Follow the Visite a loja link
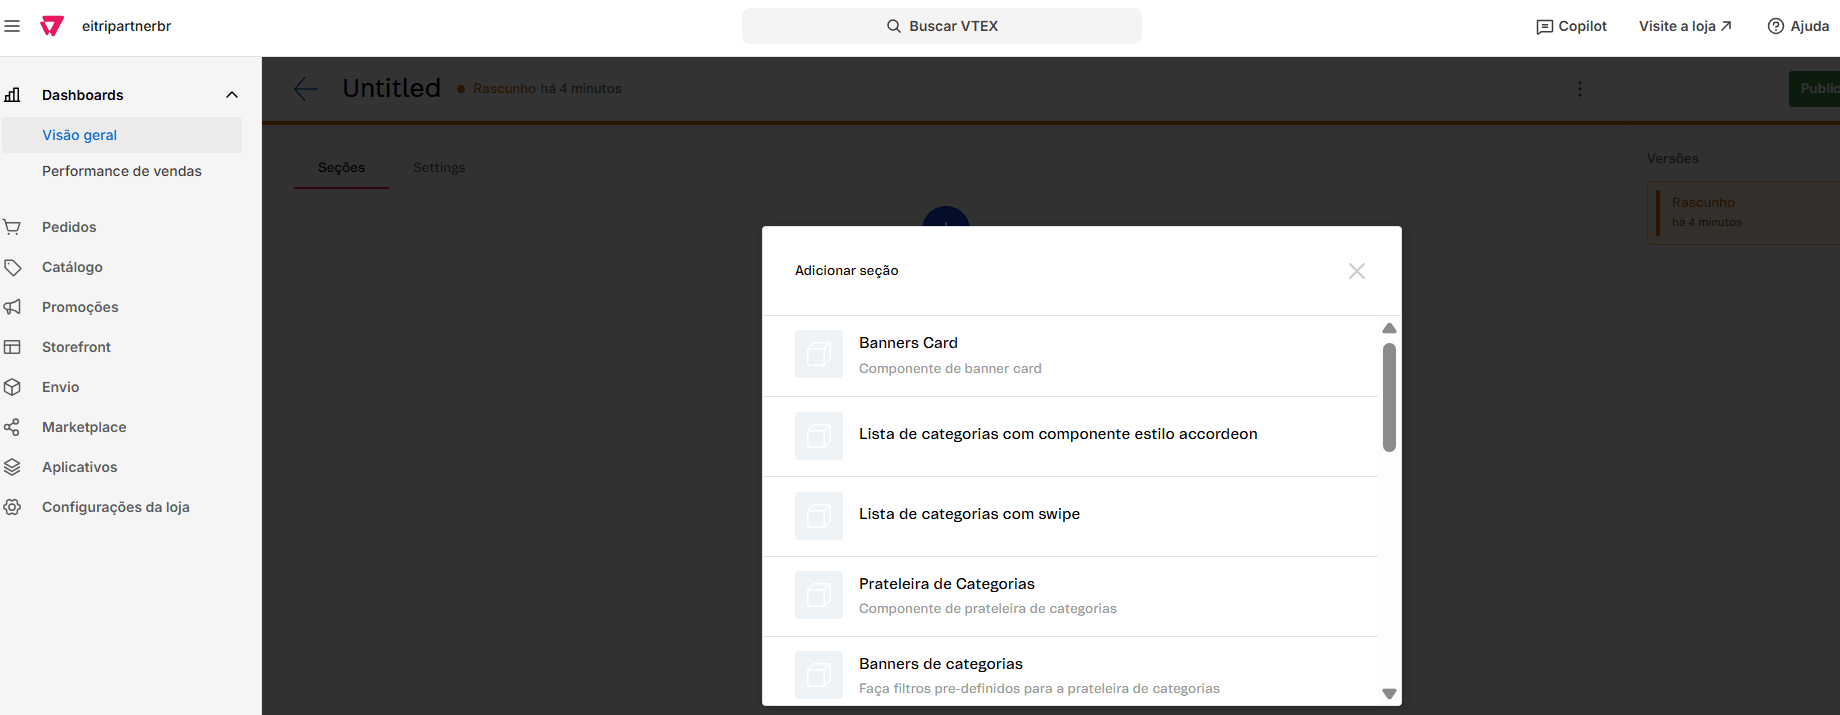1840x715 pixels. click(1685, 26)
